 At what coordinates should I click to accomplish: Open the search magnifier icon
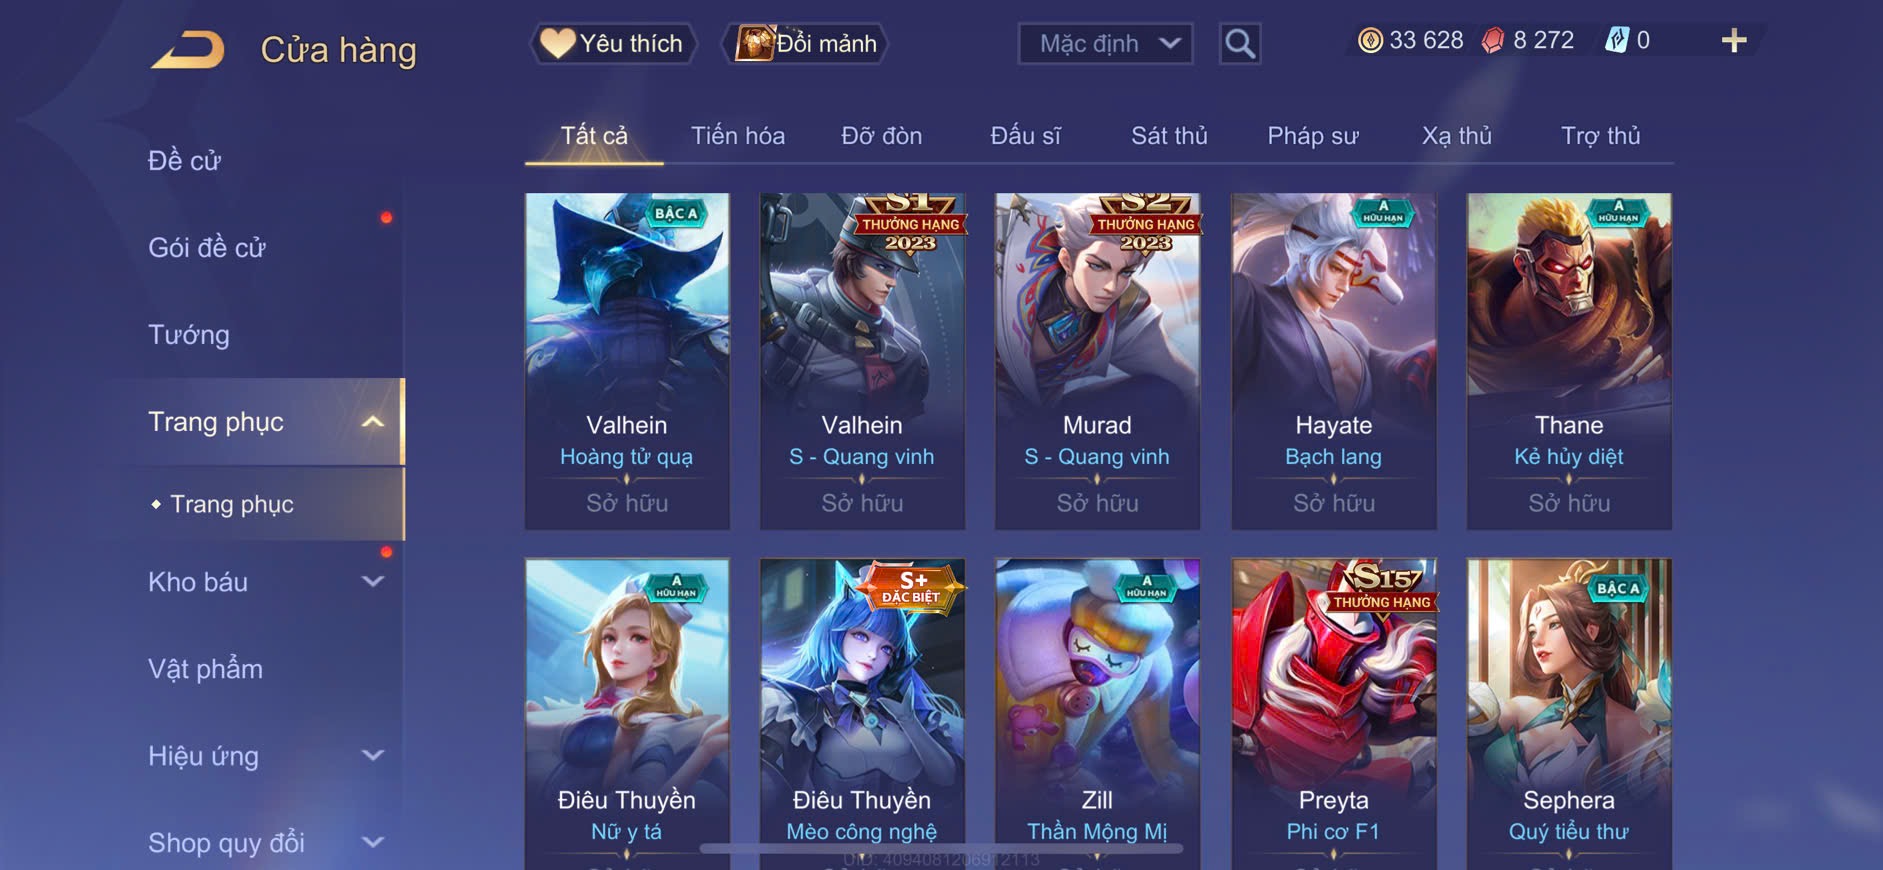click(x=1239, y=44)
